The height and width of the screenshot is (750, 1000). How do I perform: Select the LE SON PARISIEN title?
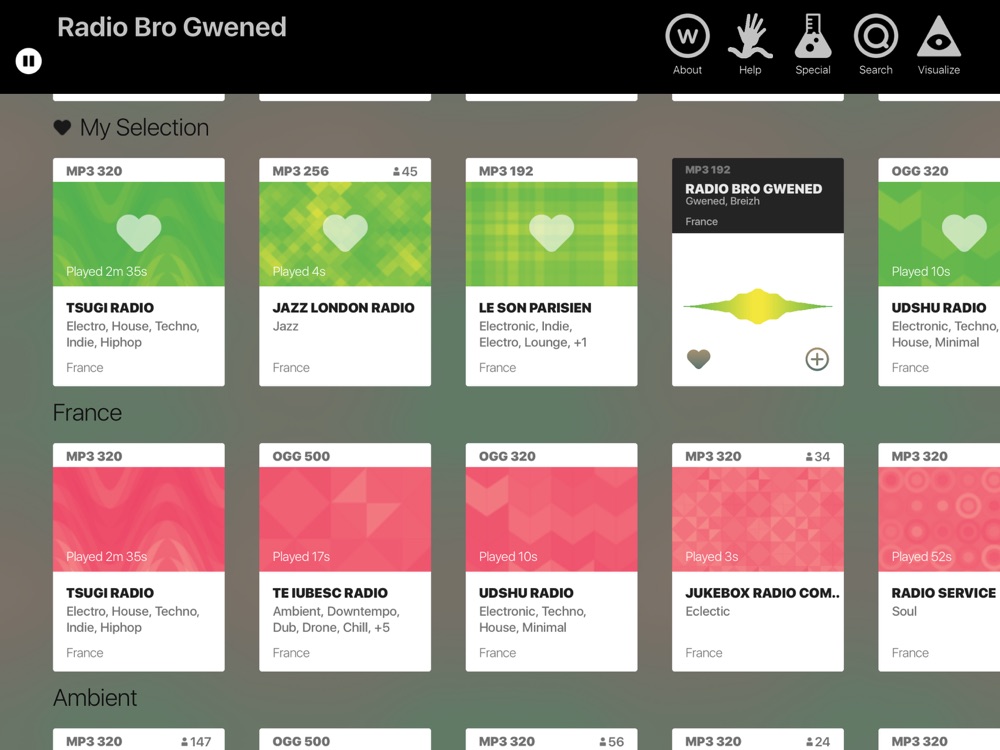pyautogui.click(x=535, y=307)
